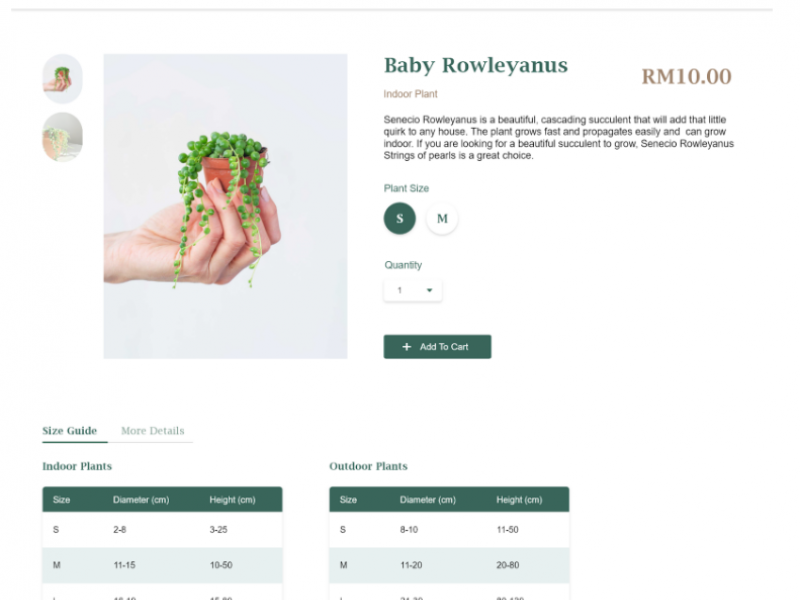
Task: Click Diameter (cm) header in Indoor Plants table
Action: [141, 500]
